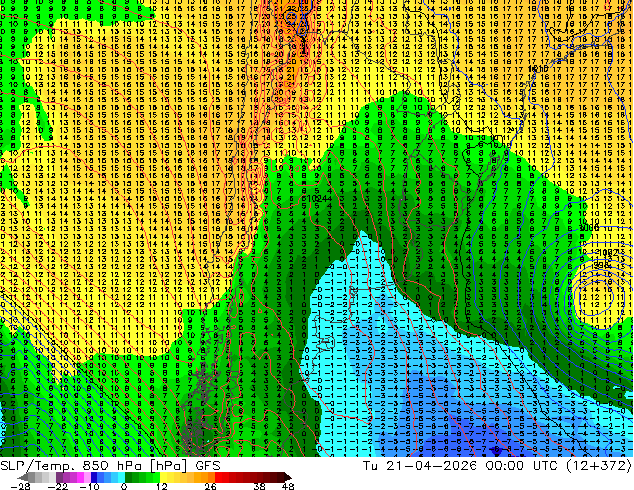Click the 'Tu 21-04-2026 00:00 UTC (12+372)' timestamp

497,466
